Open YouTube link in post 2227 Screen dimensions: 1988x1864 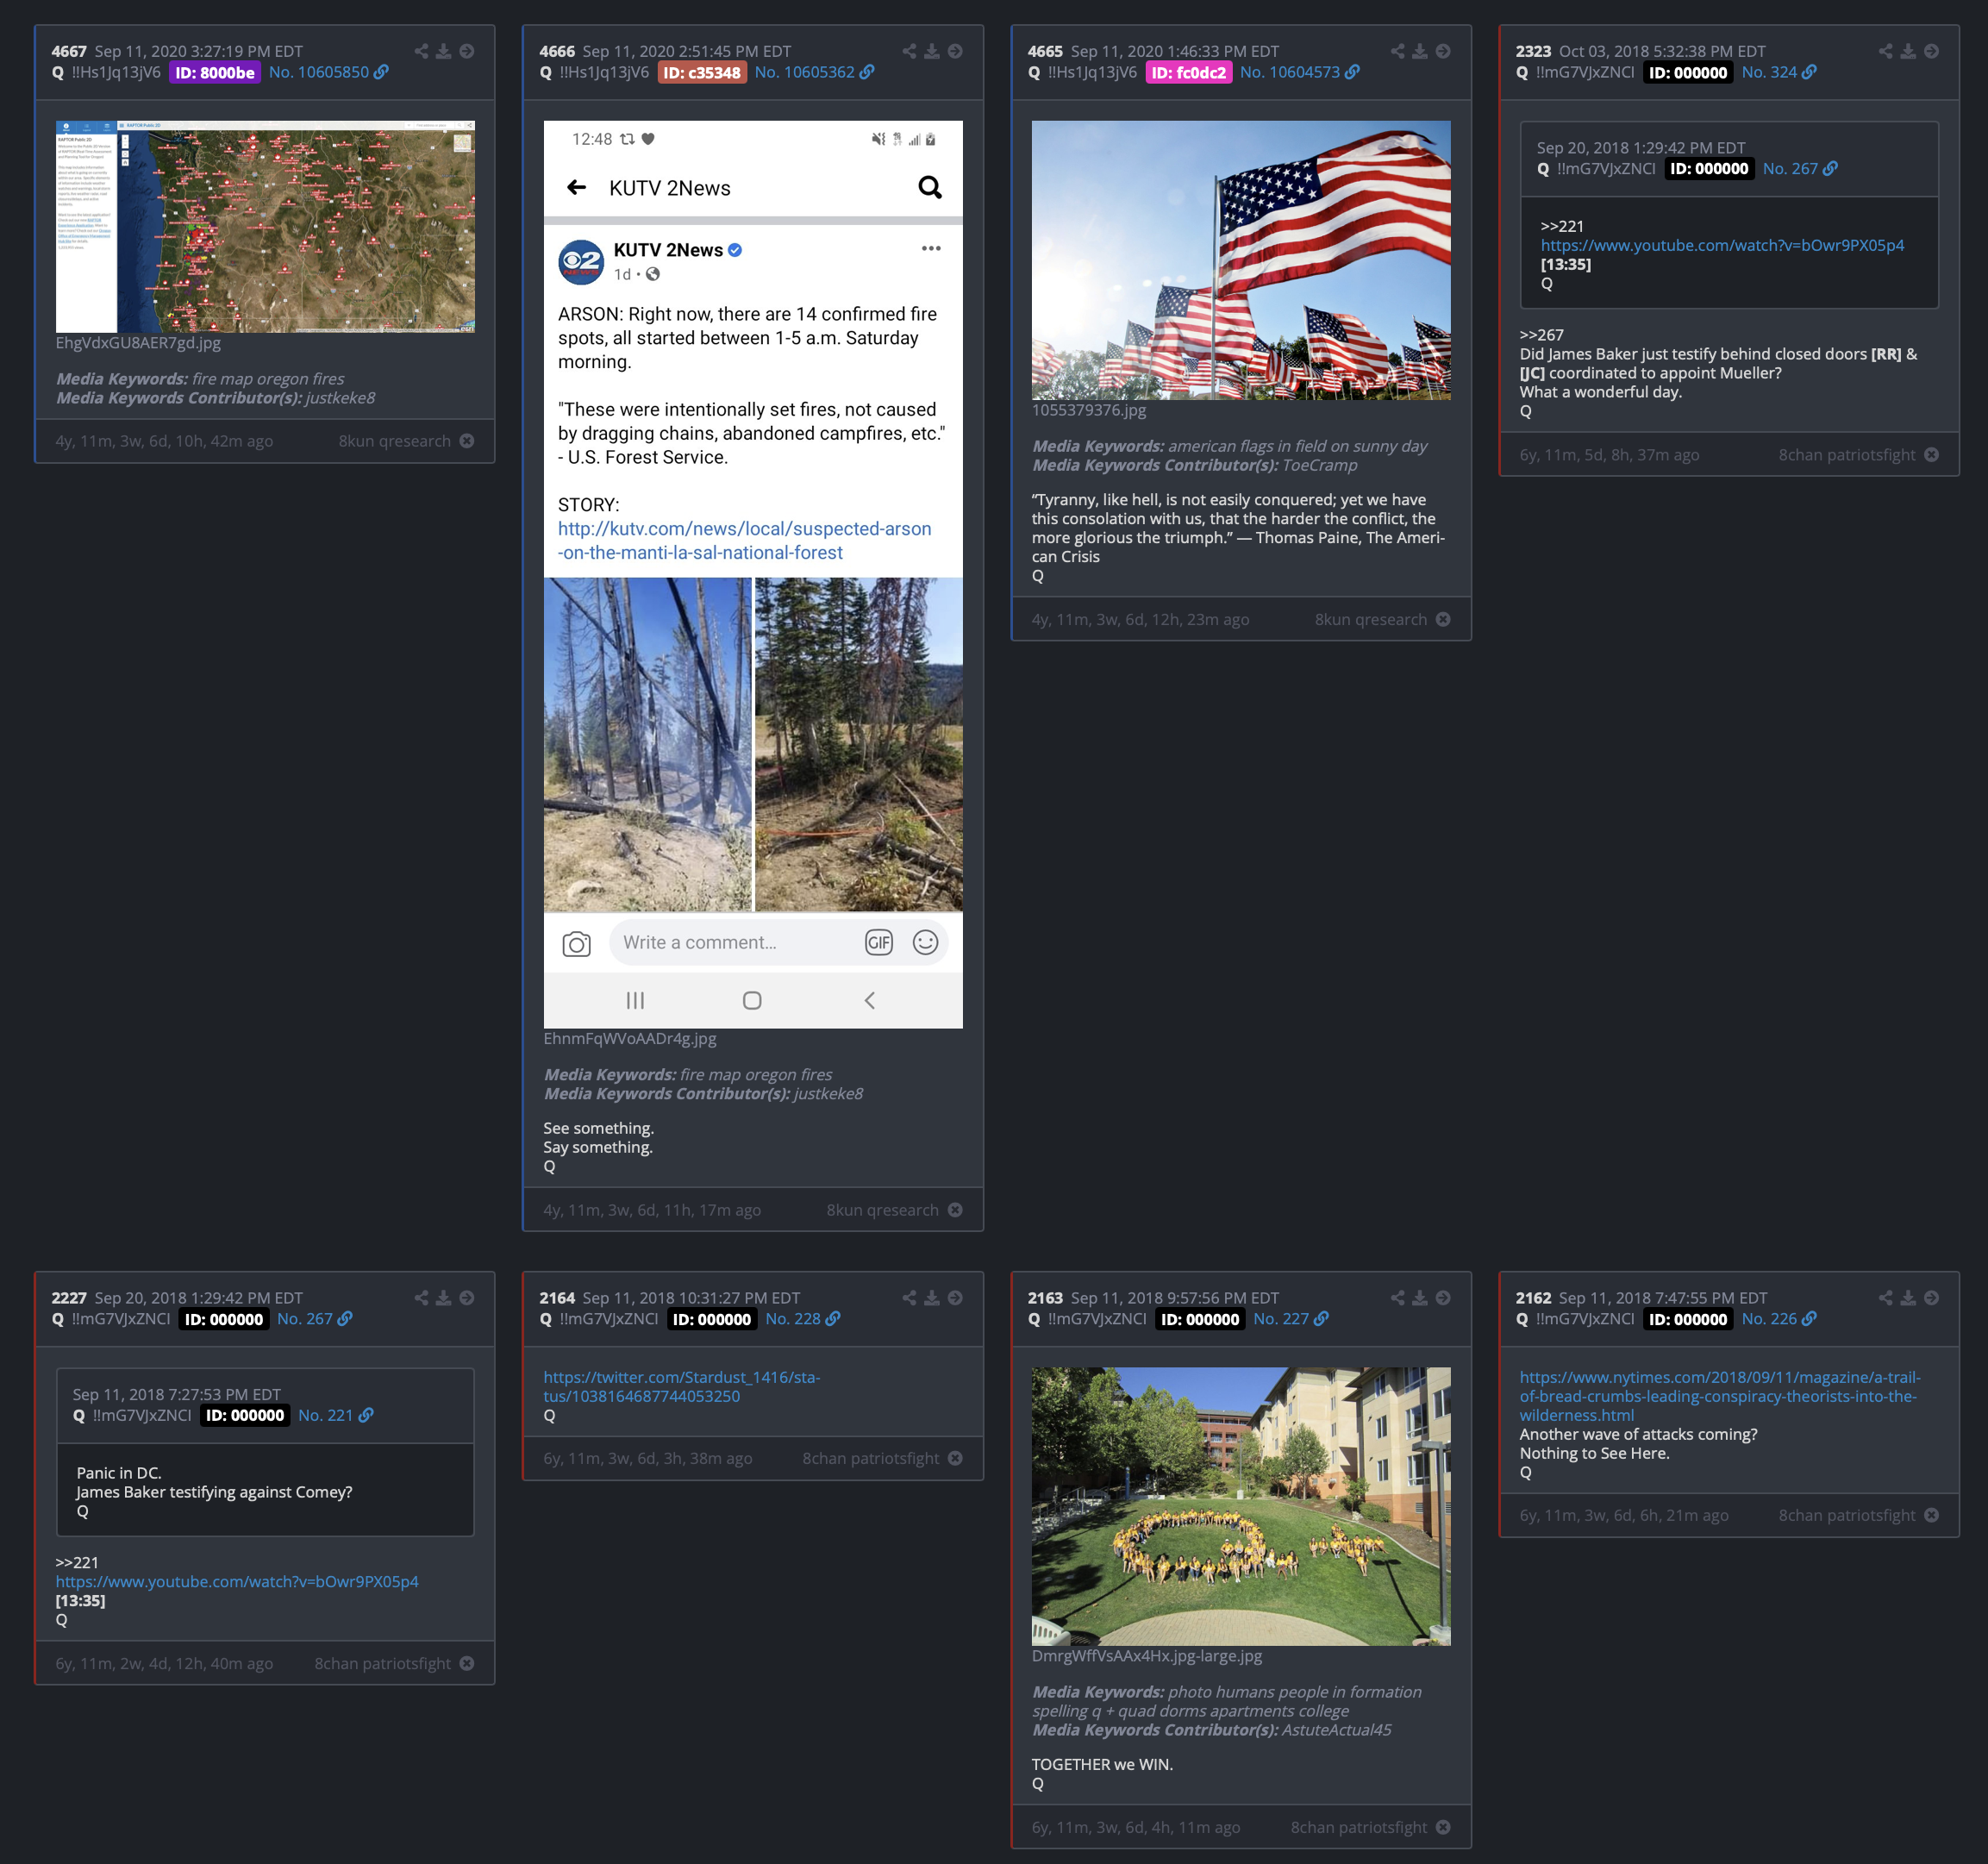pos(237,1582)
